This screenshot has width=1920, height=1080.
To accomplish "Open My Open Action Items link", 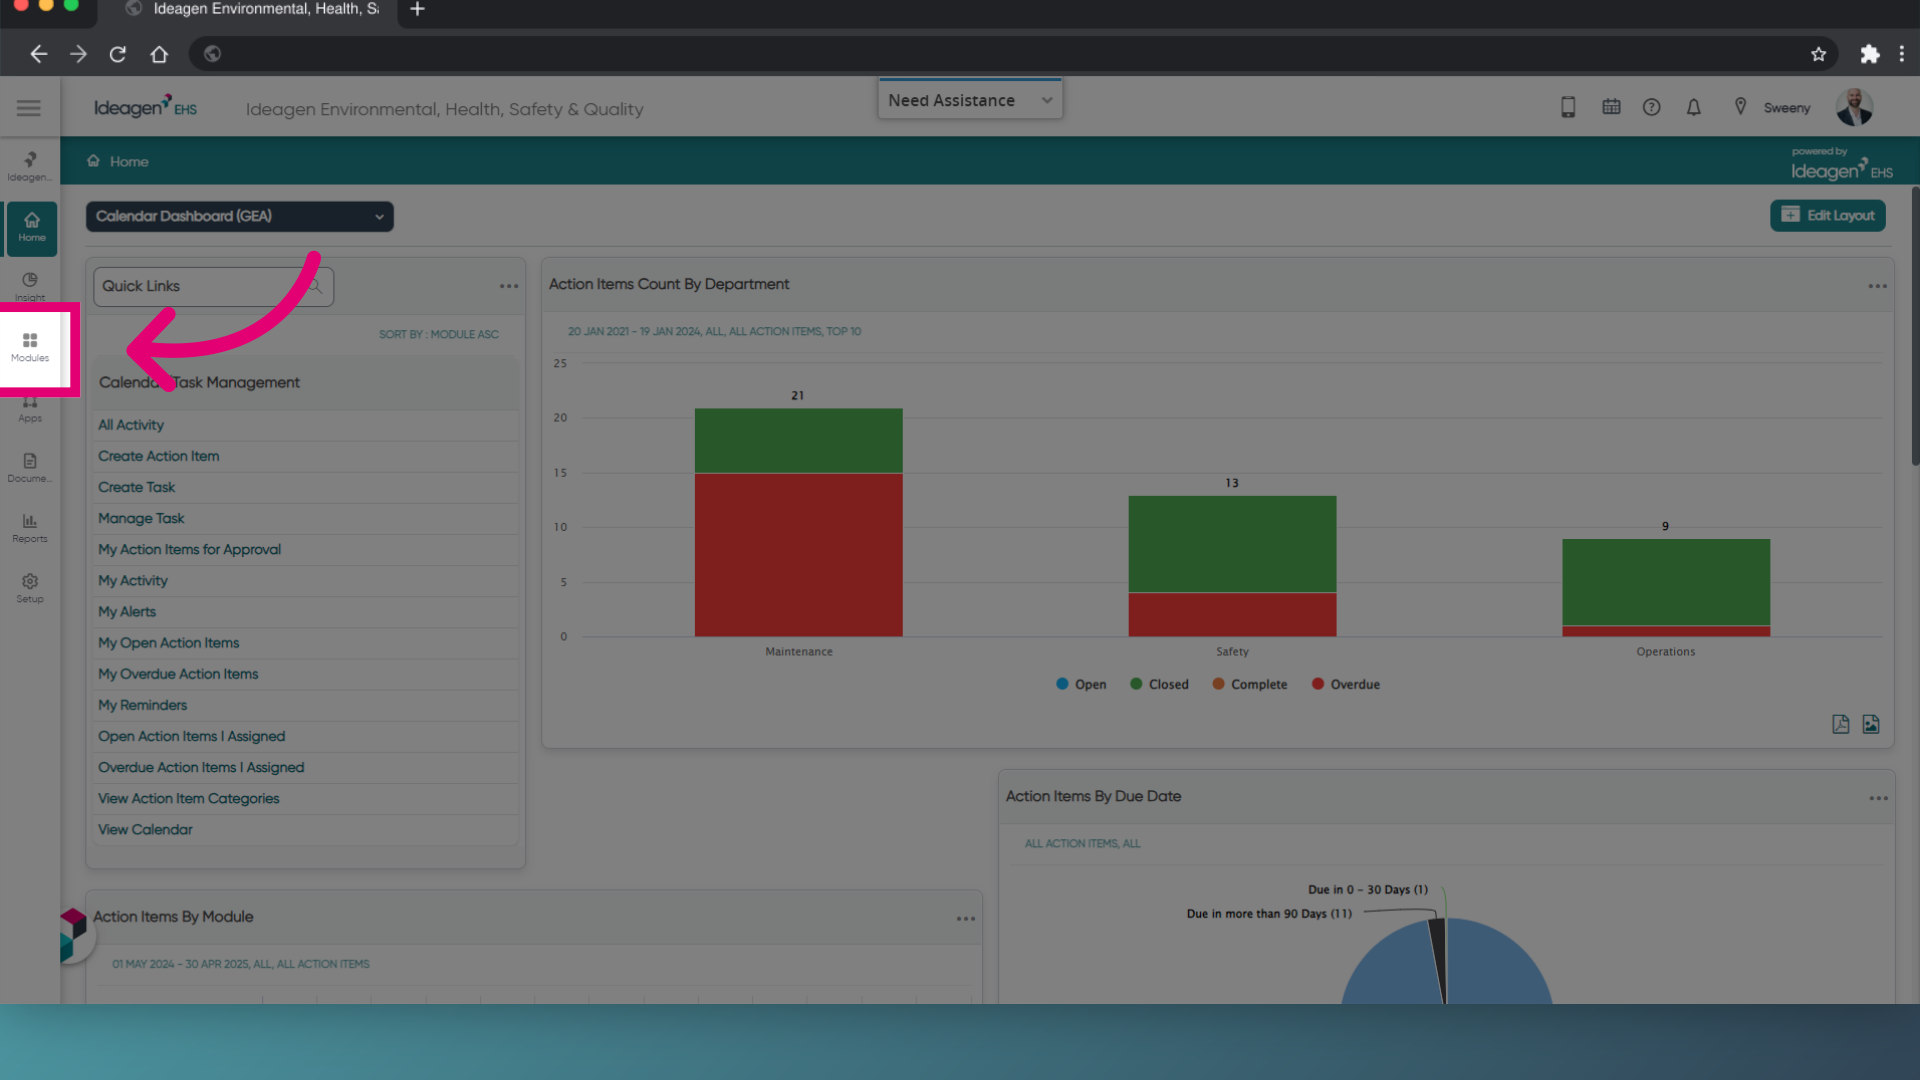I will 168,642.
